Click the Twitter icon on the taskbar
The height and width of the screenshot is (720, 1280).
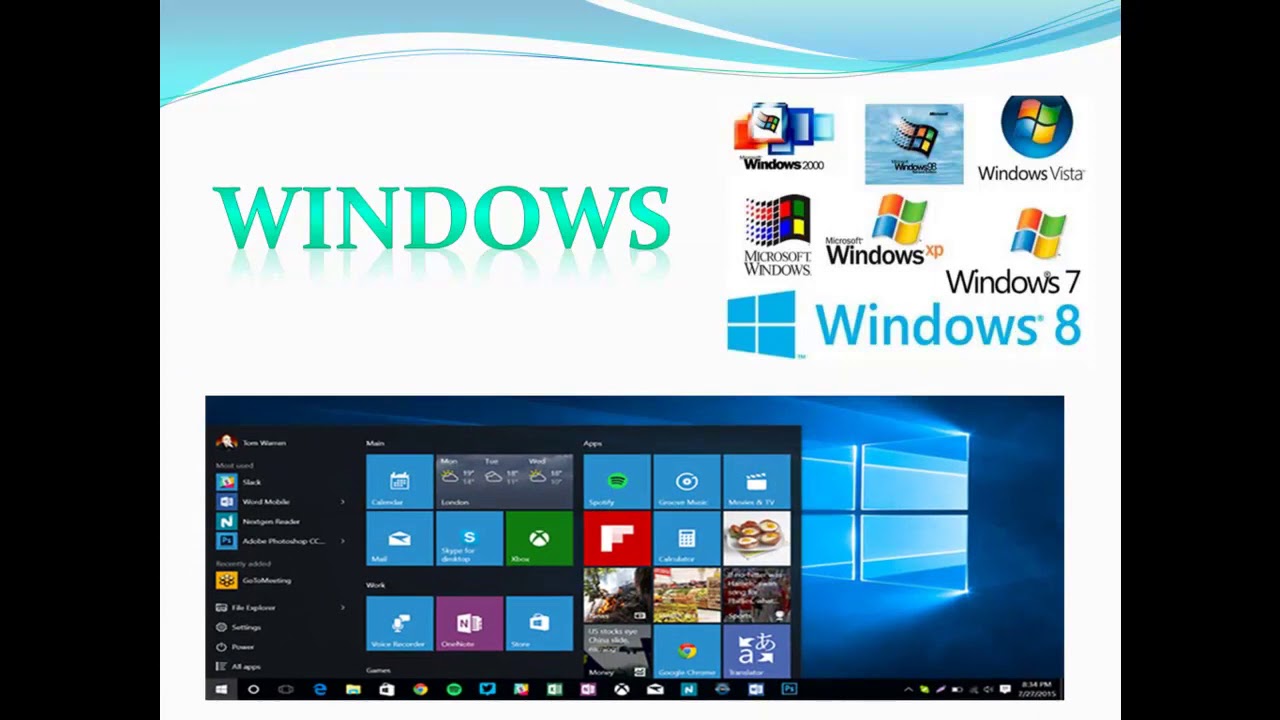[487, 689]
